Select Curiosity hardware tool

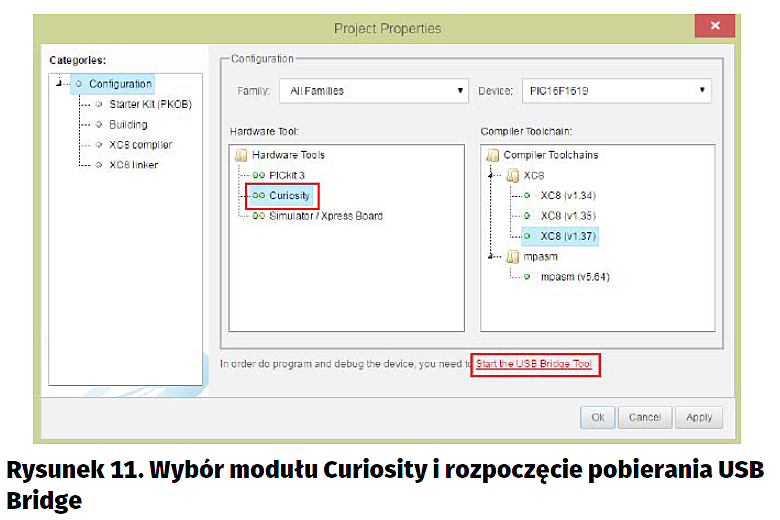(x=289, y=195)
